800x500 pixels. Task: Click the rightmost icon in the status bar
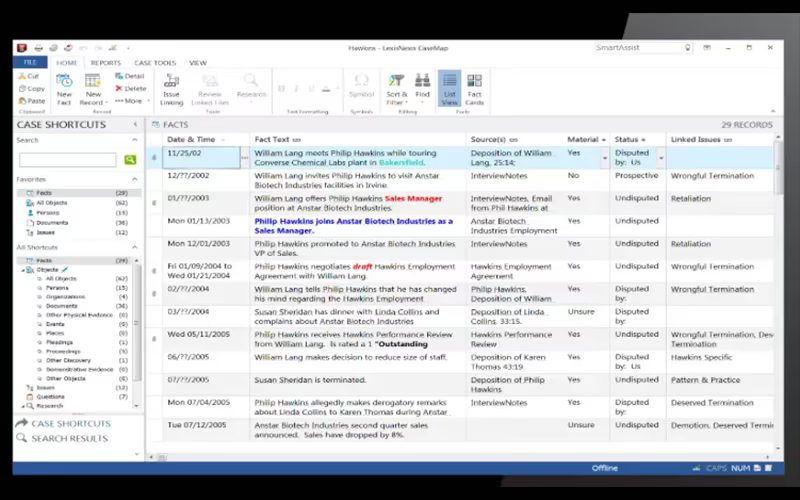coord(768,468)
